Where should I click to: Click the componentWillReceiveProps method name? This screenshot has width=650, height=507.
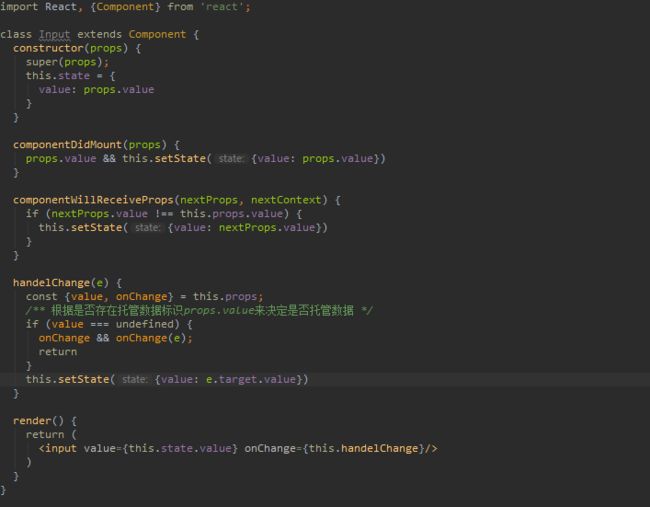click(95, 200)
